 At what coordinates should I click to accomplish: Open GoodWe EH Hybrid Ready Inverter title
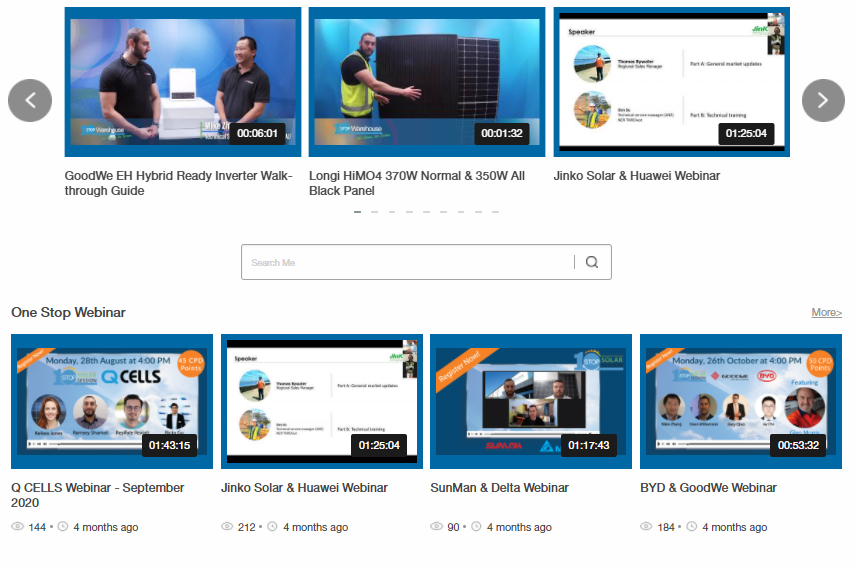click(178, 183)
